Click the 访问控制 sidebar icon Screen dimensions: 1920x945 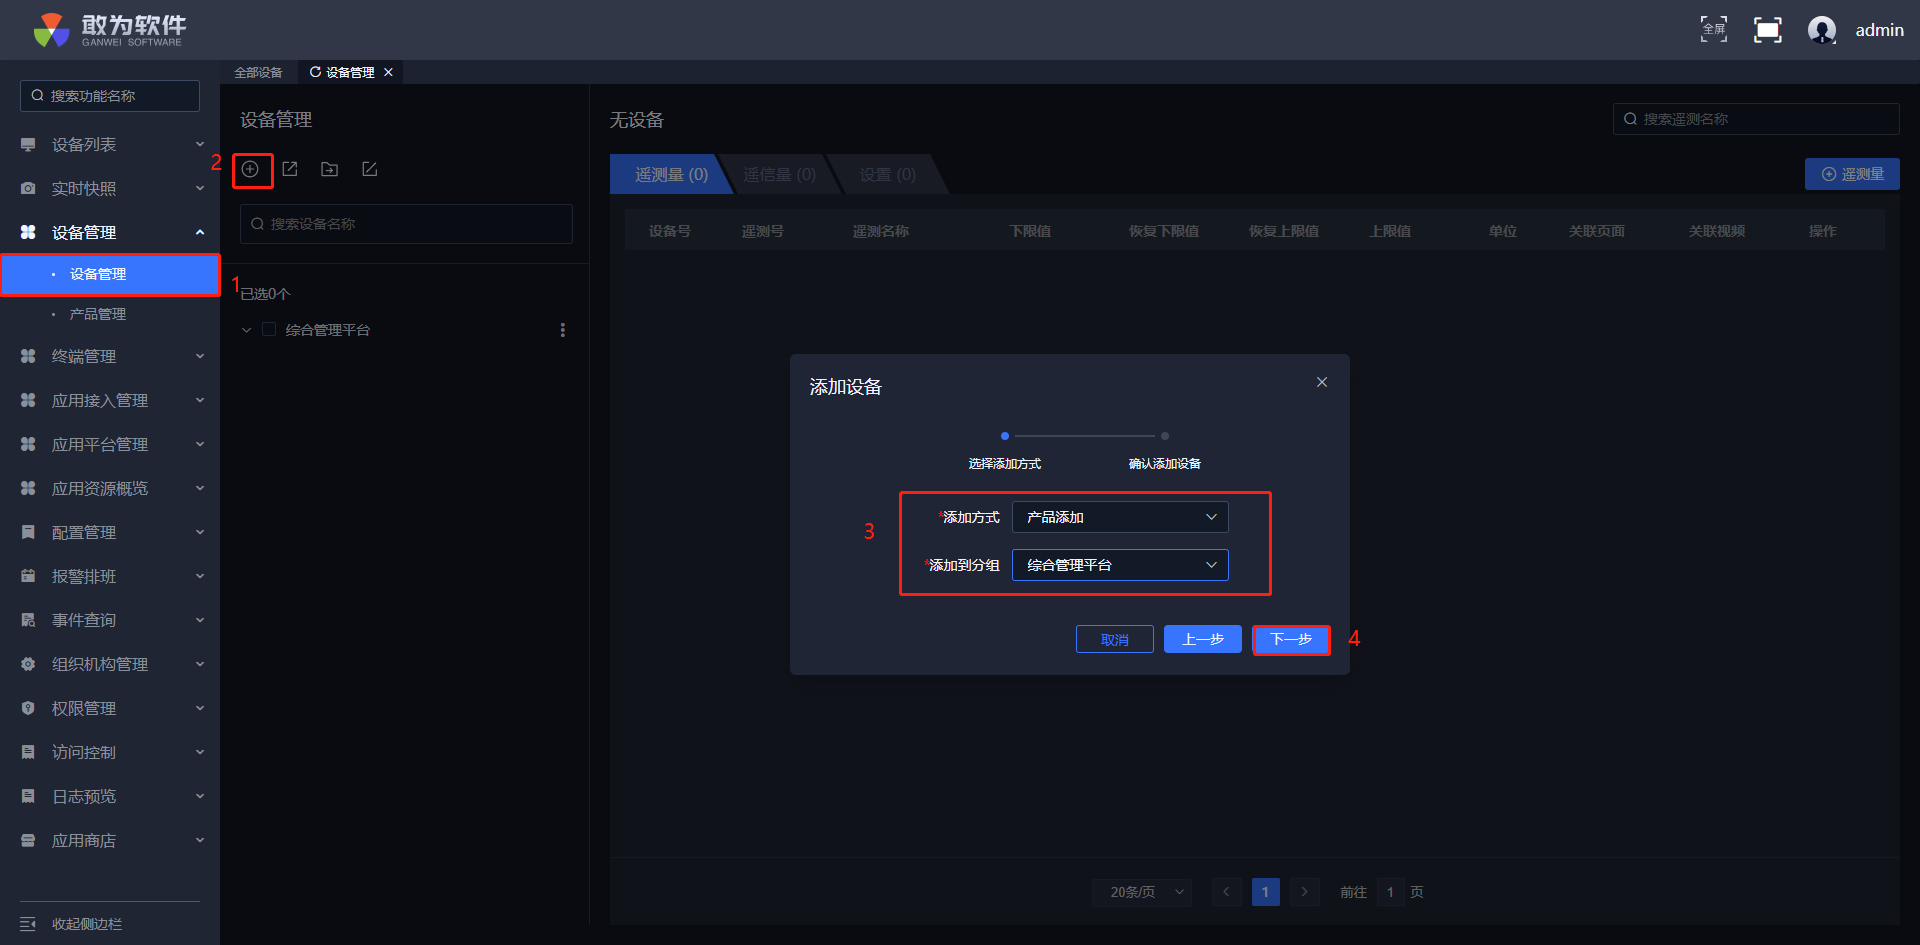tap(28, 753)
